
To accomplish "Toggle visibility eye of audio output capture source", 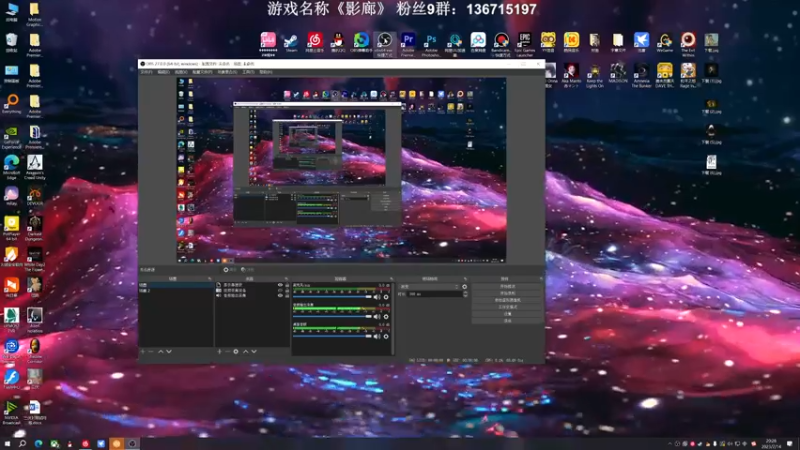I will 280,295.
